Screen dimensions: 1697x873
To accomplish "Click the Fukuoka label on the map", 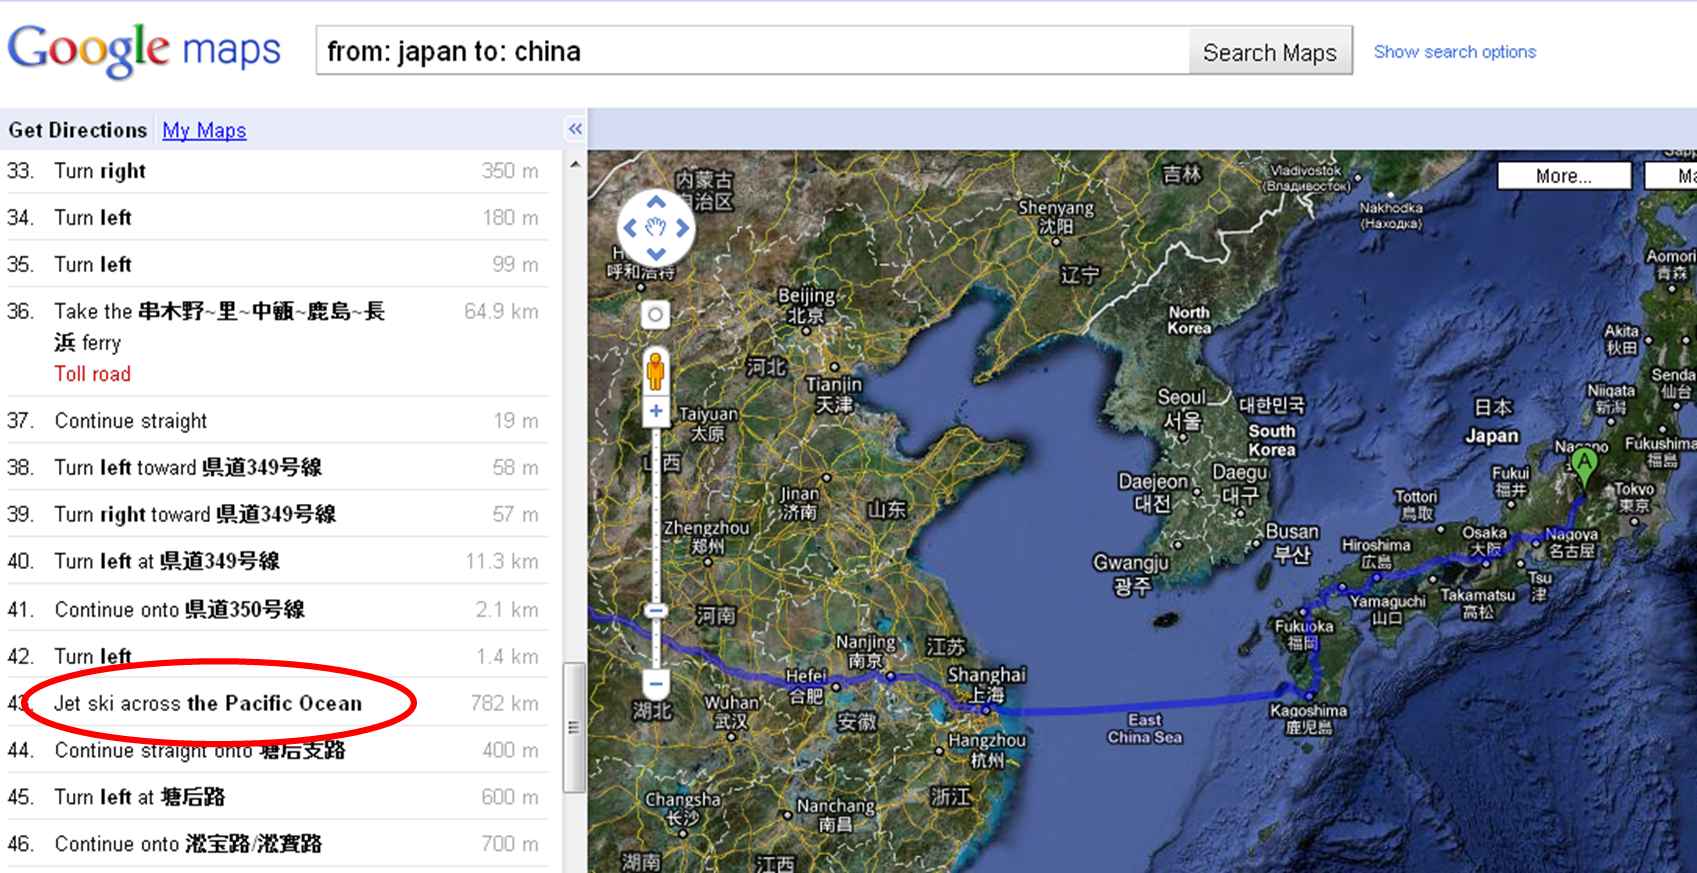I will pos(1304,634).
